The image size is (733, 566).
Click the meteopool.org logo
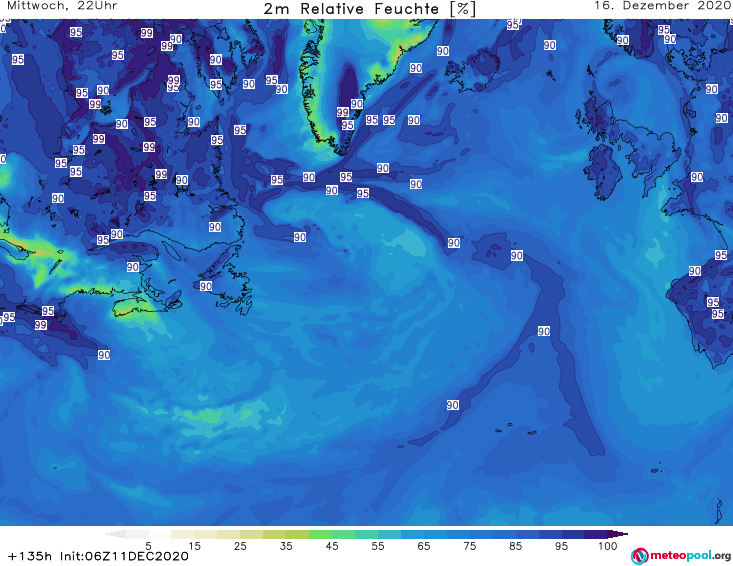coord(681,556)
